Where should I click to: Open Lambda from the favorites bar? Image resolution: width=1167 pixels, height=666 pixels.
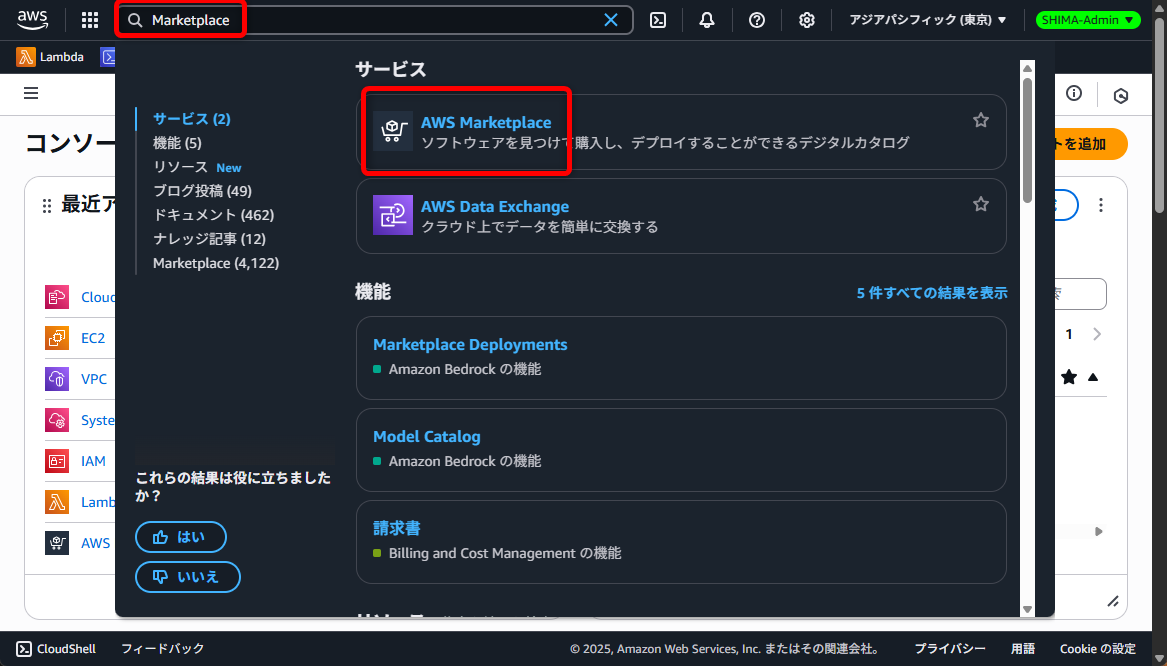51,57
